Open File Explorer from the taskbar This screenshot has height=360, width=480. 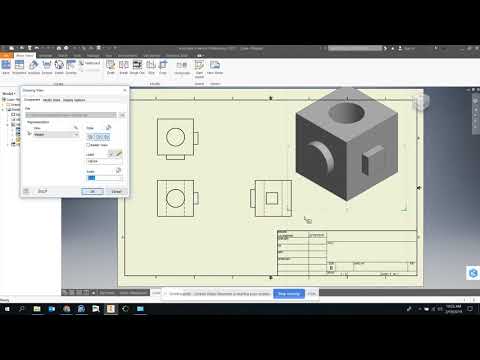click(x=37, y=309)
